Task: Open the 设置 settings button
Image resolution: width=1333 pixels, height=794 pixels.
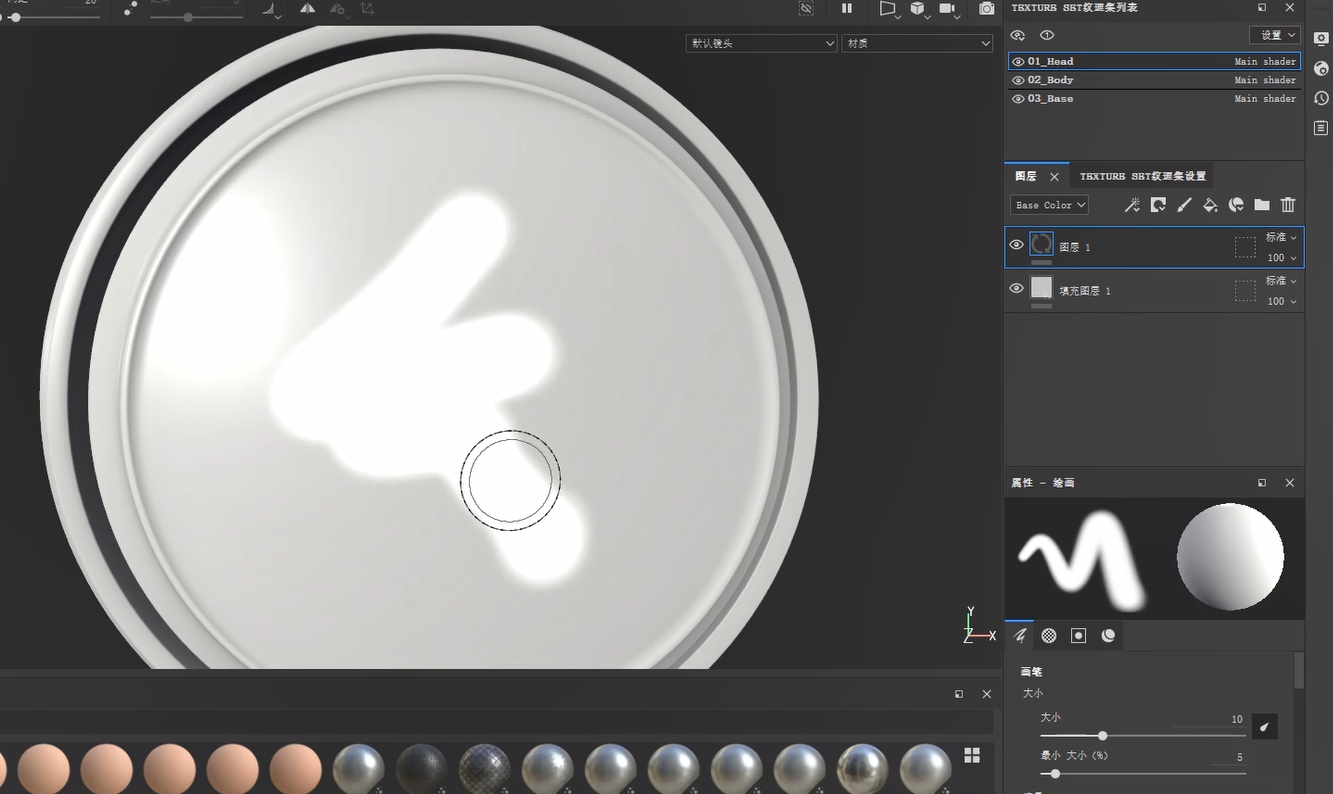Action: [1275, 35]
